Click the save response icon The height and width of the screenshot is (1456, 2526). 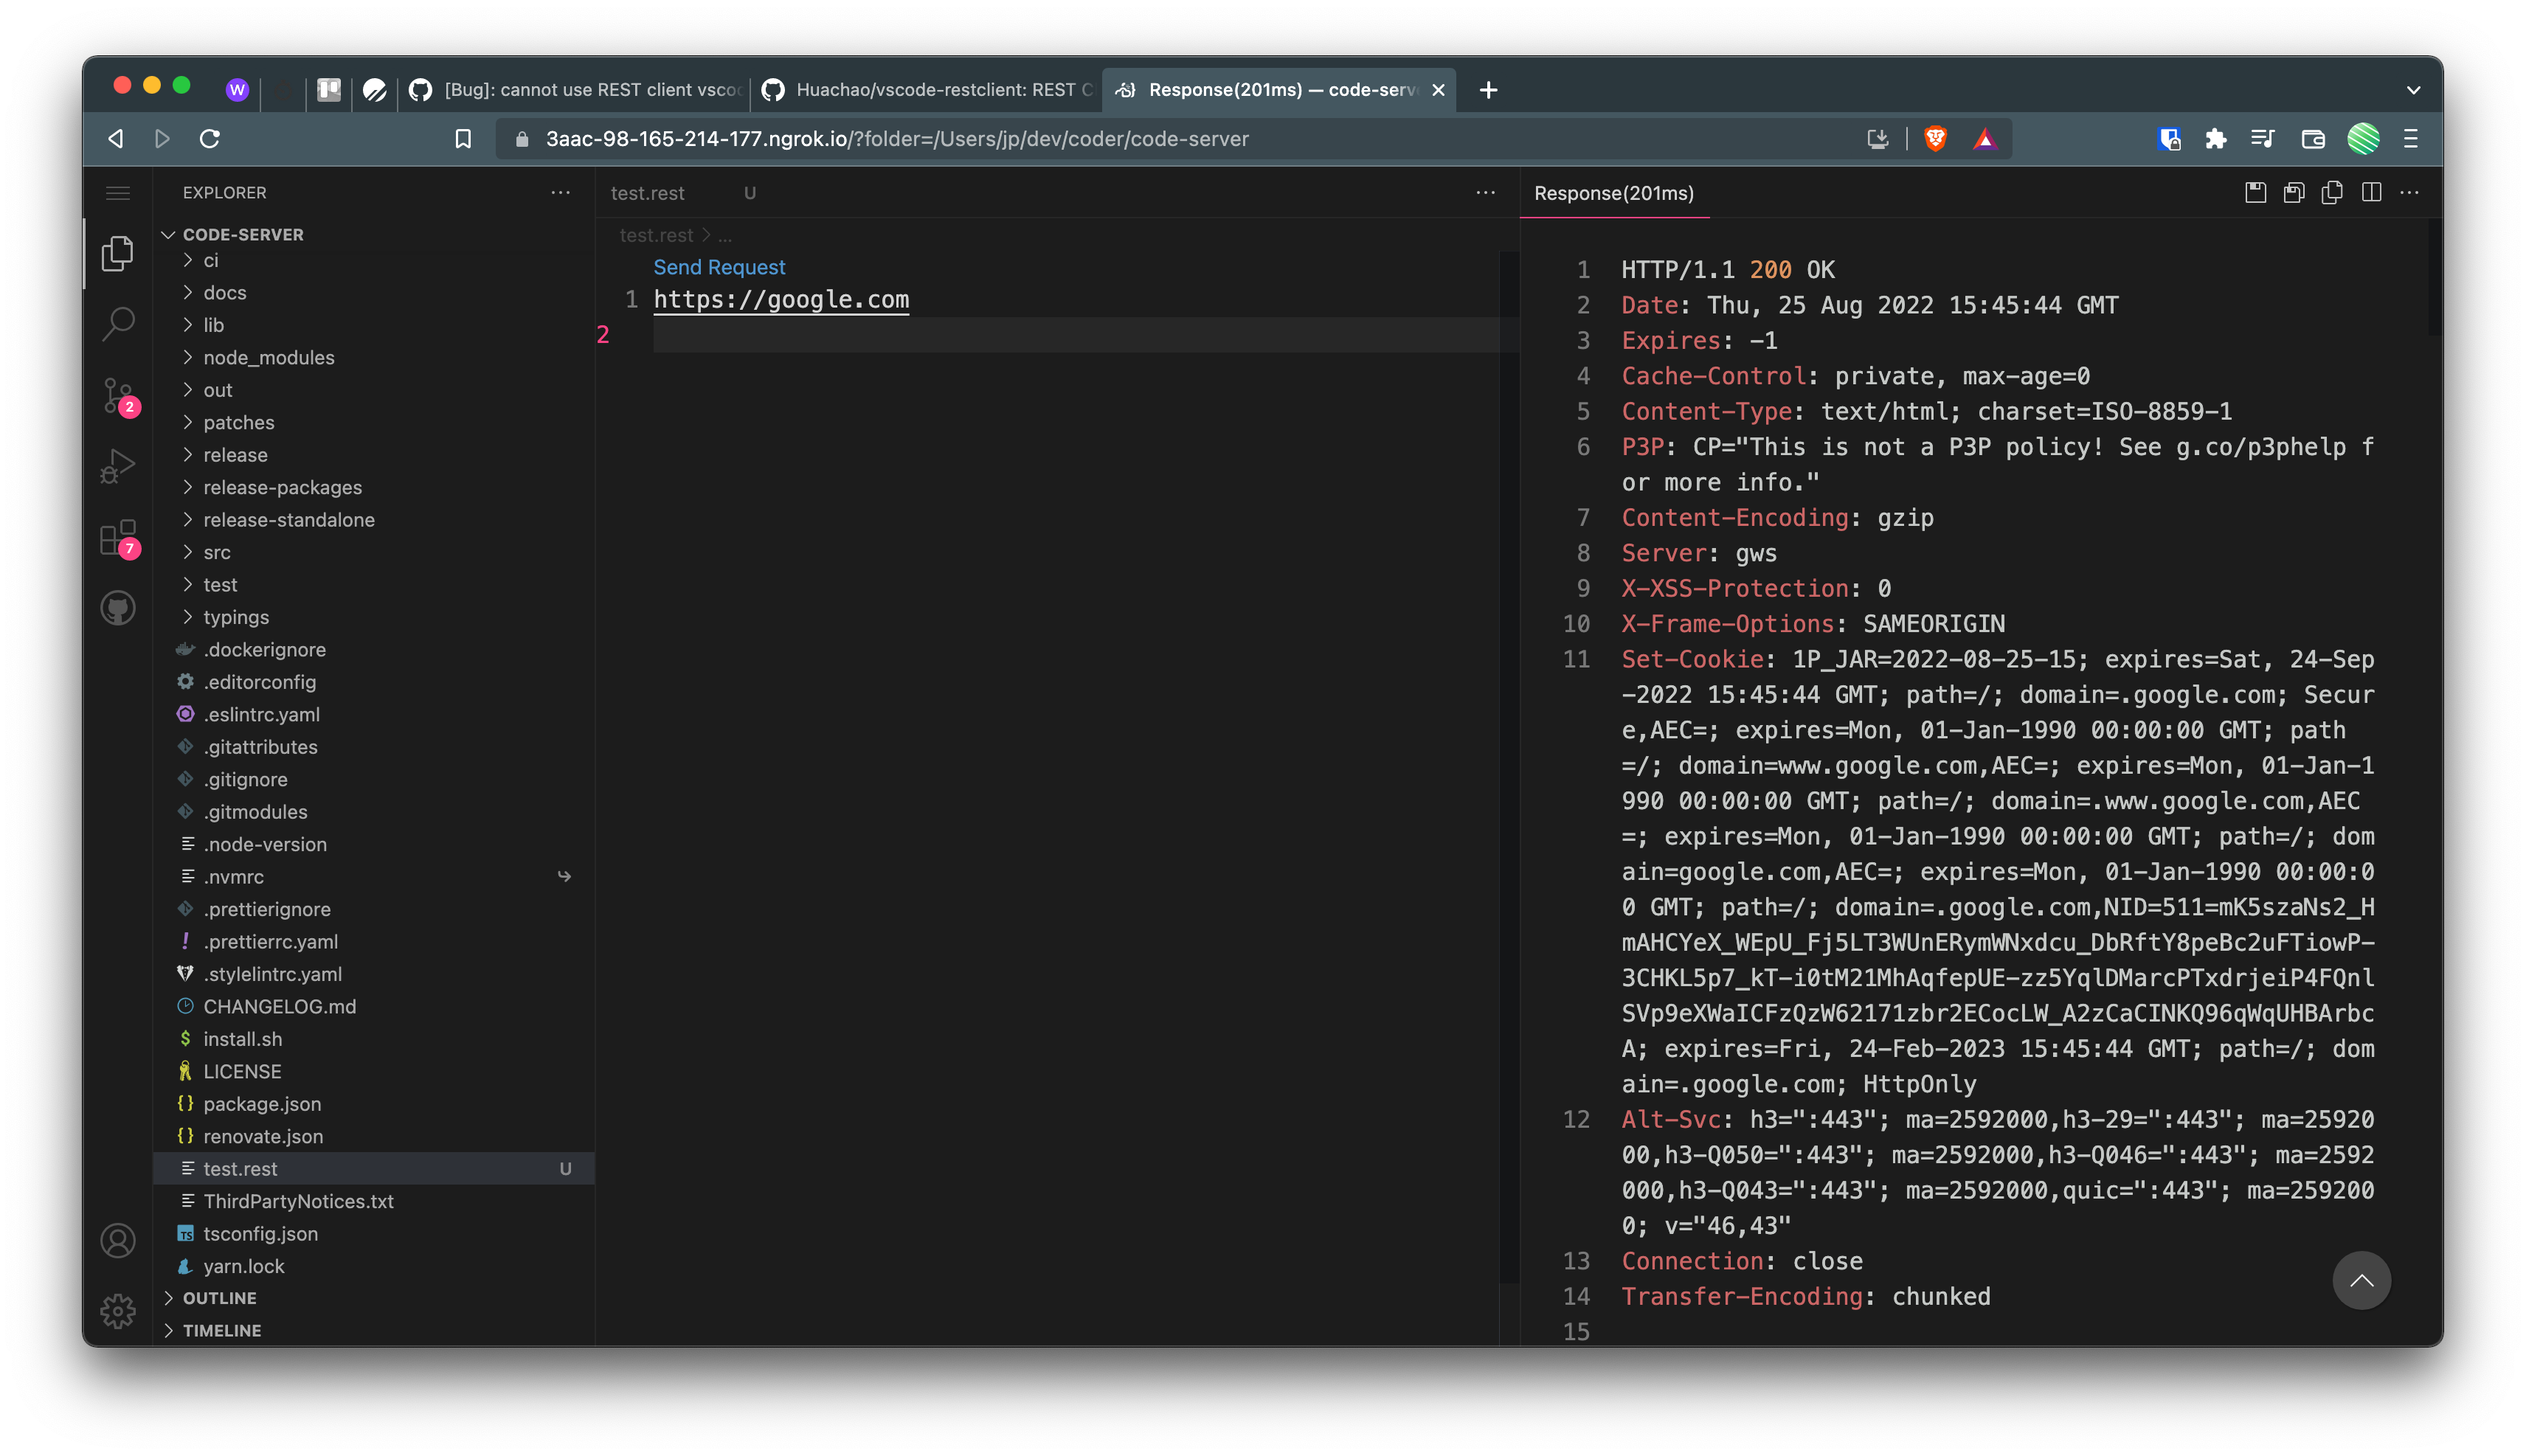click(2255, 193)
